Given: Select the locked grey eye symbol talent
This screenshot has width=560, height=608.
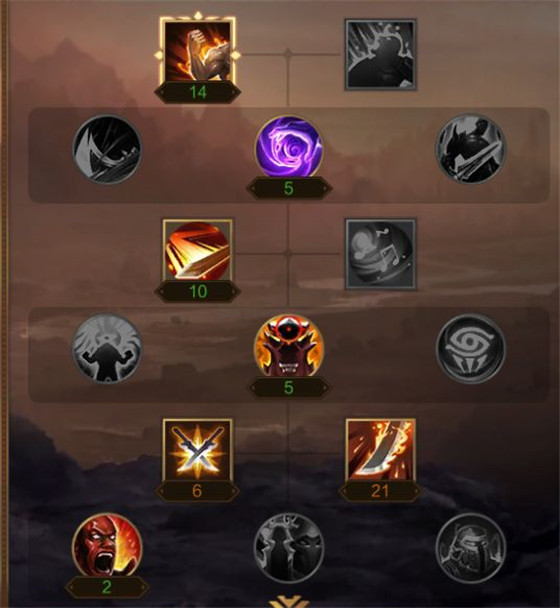Looking at the screenshot, I should pyautogui.click(x=470, y=348).
